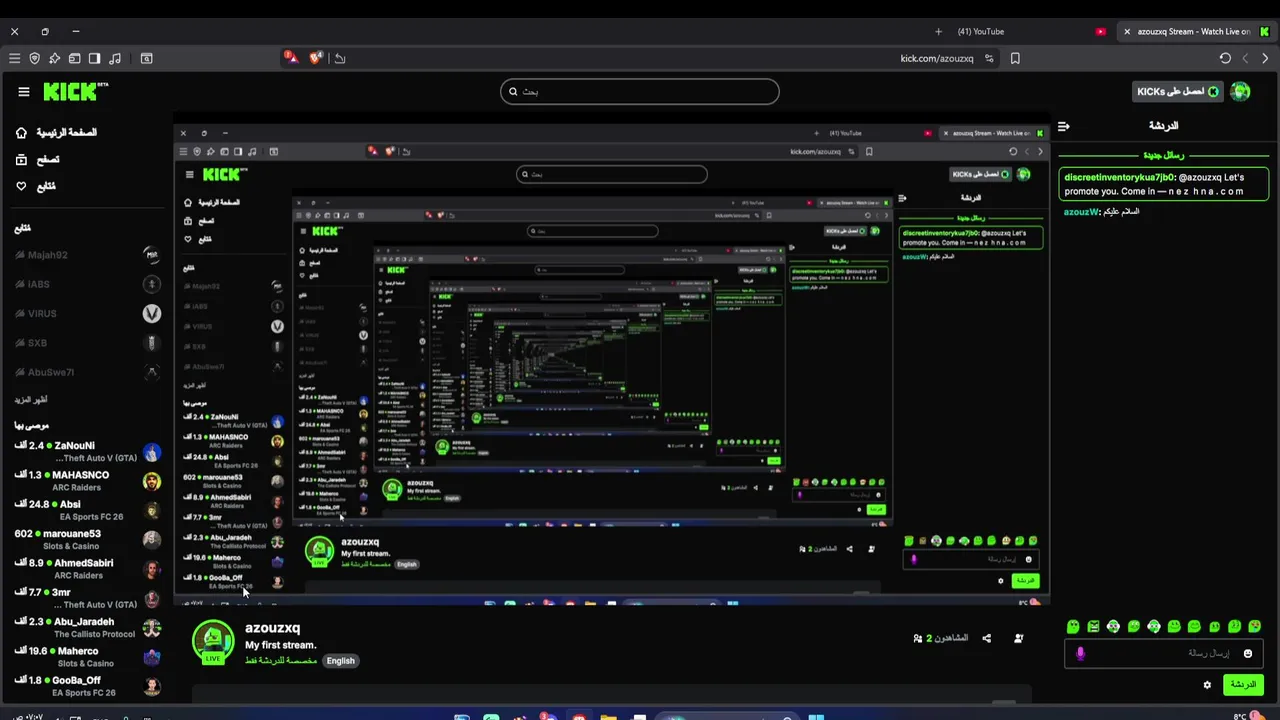The image size is (1280, 720).
Task: Open site settings icon in address bar
Action: 989,59
